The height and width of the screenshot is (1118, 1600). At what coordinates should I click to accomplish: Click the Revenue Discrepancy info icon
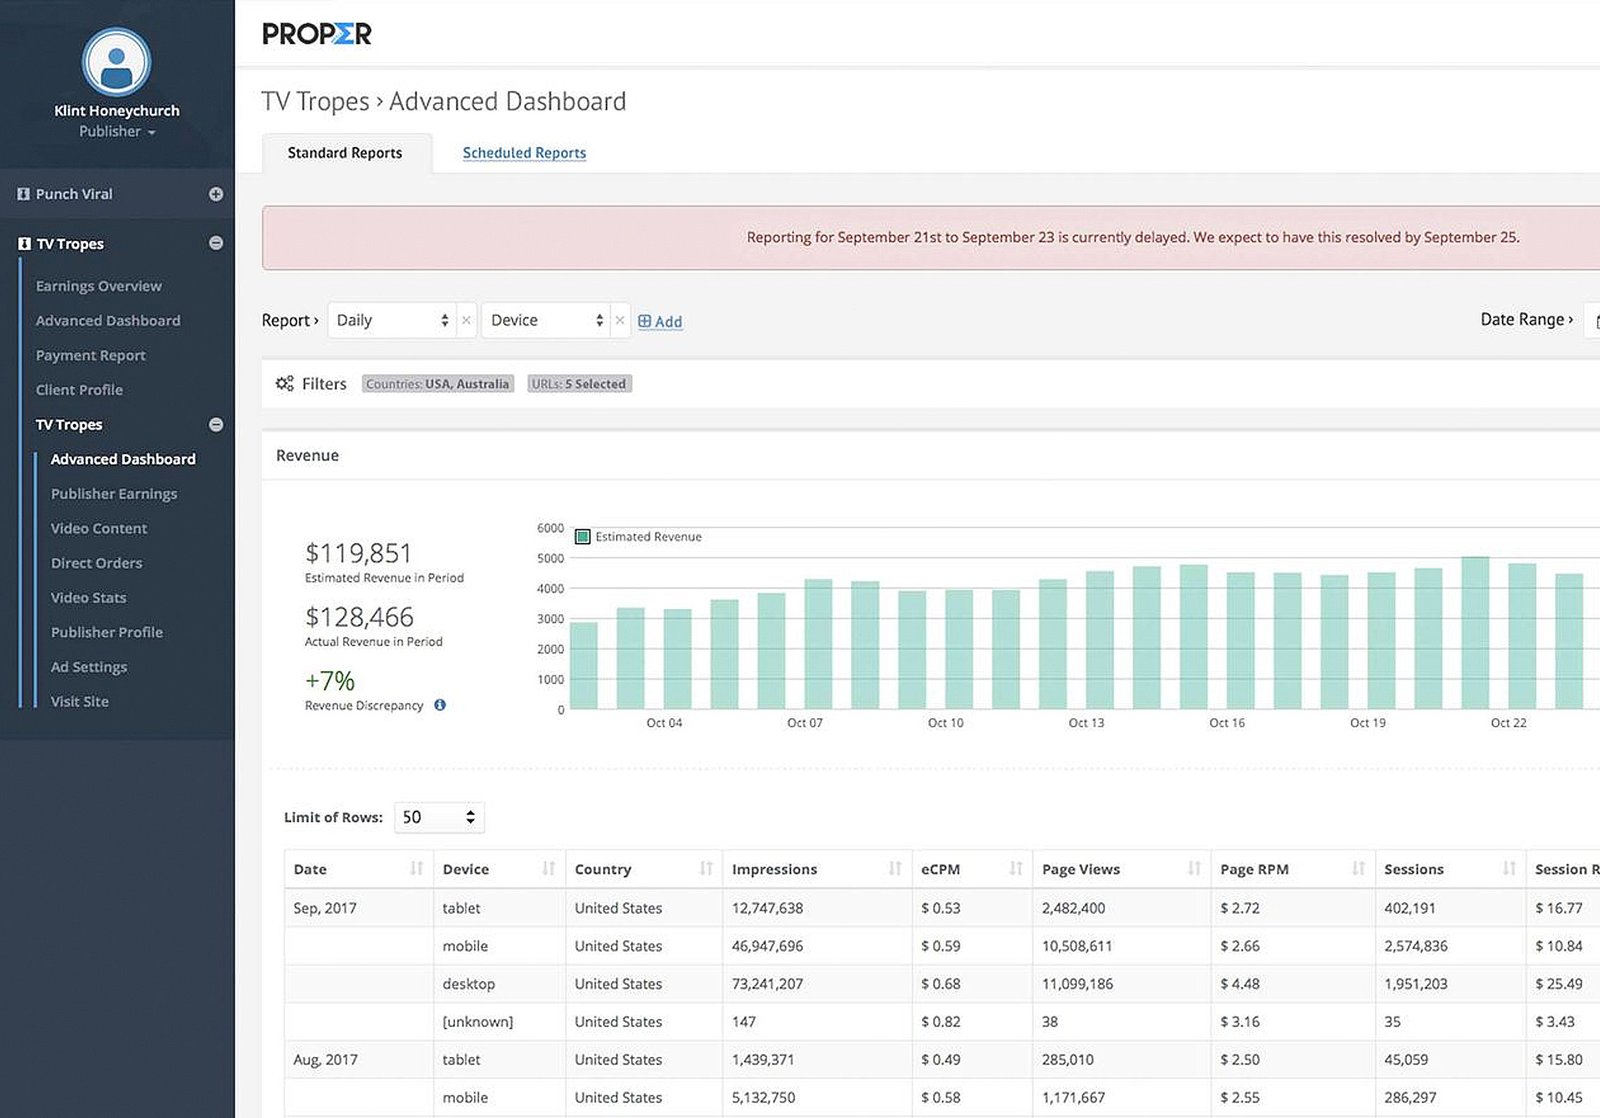(440, 705)
